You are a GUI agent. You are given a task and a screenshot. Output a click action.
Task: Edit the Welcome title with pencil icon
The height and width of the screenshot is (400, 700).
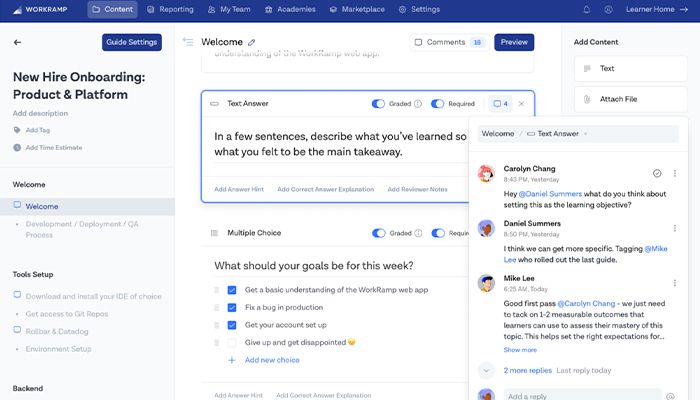[251, 42]
